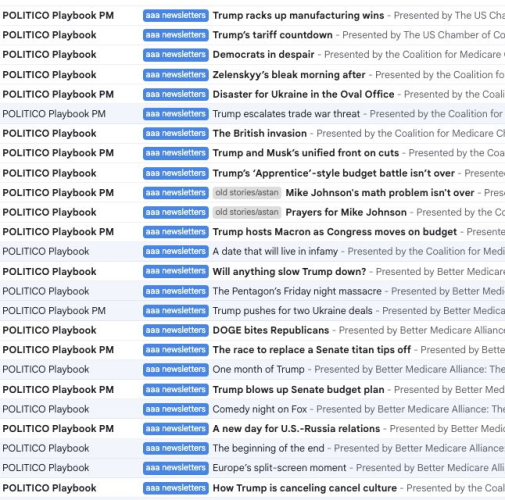Click sender 'POLITICO Playbook PM' on Senate budget plan row
The height and width of the screenshot is (500, 505).
pyautogui.click(x=58, y=390)
